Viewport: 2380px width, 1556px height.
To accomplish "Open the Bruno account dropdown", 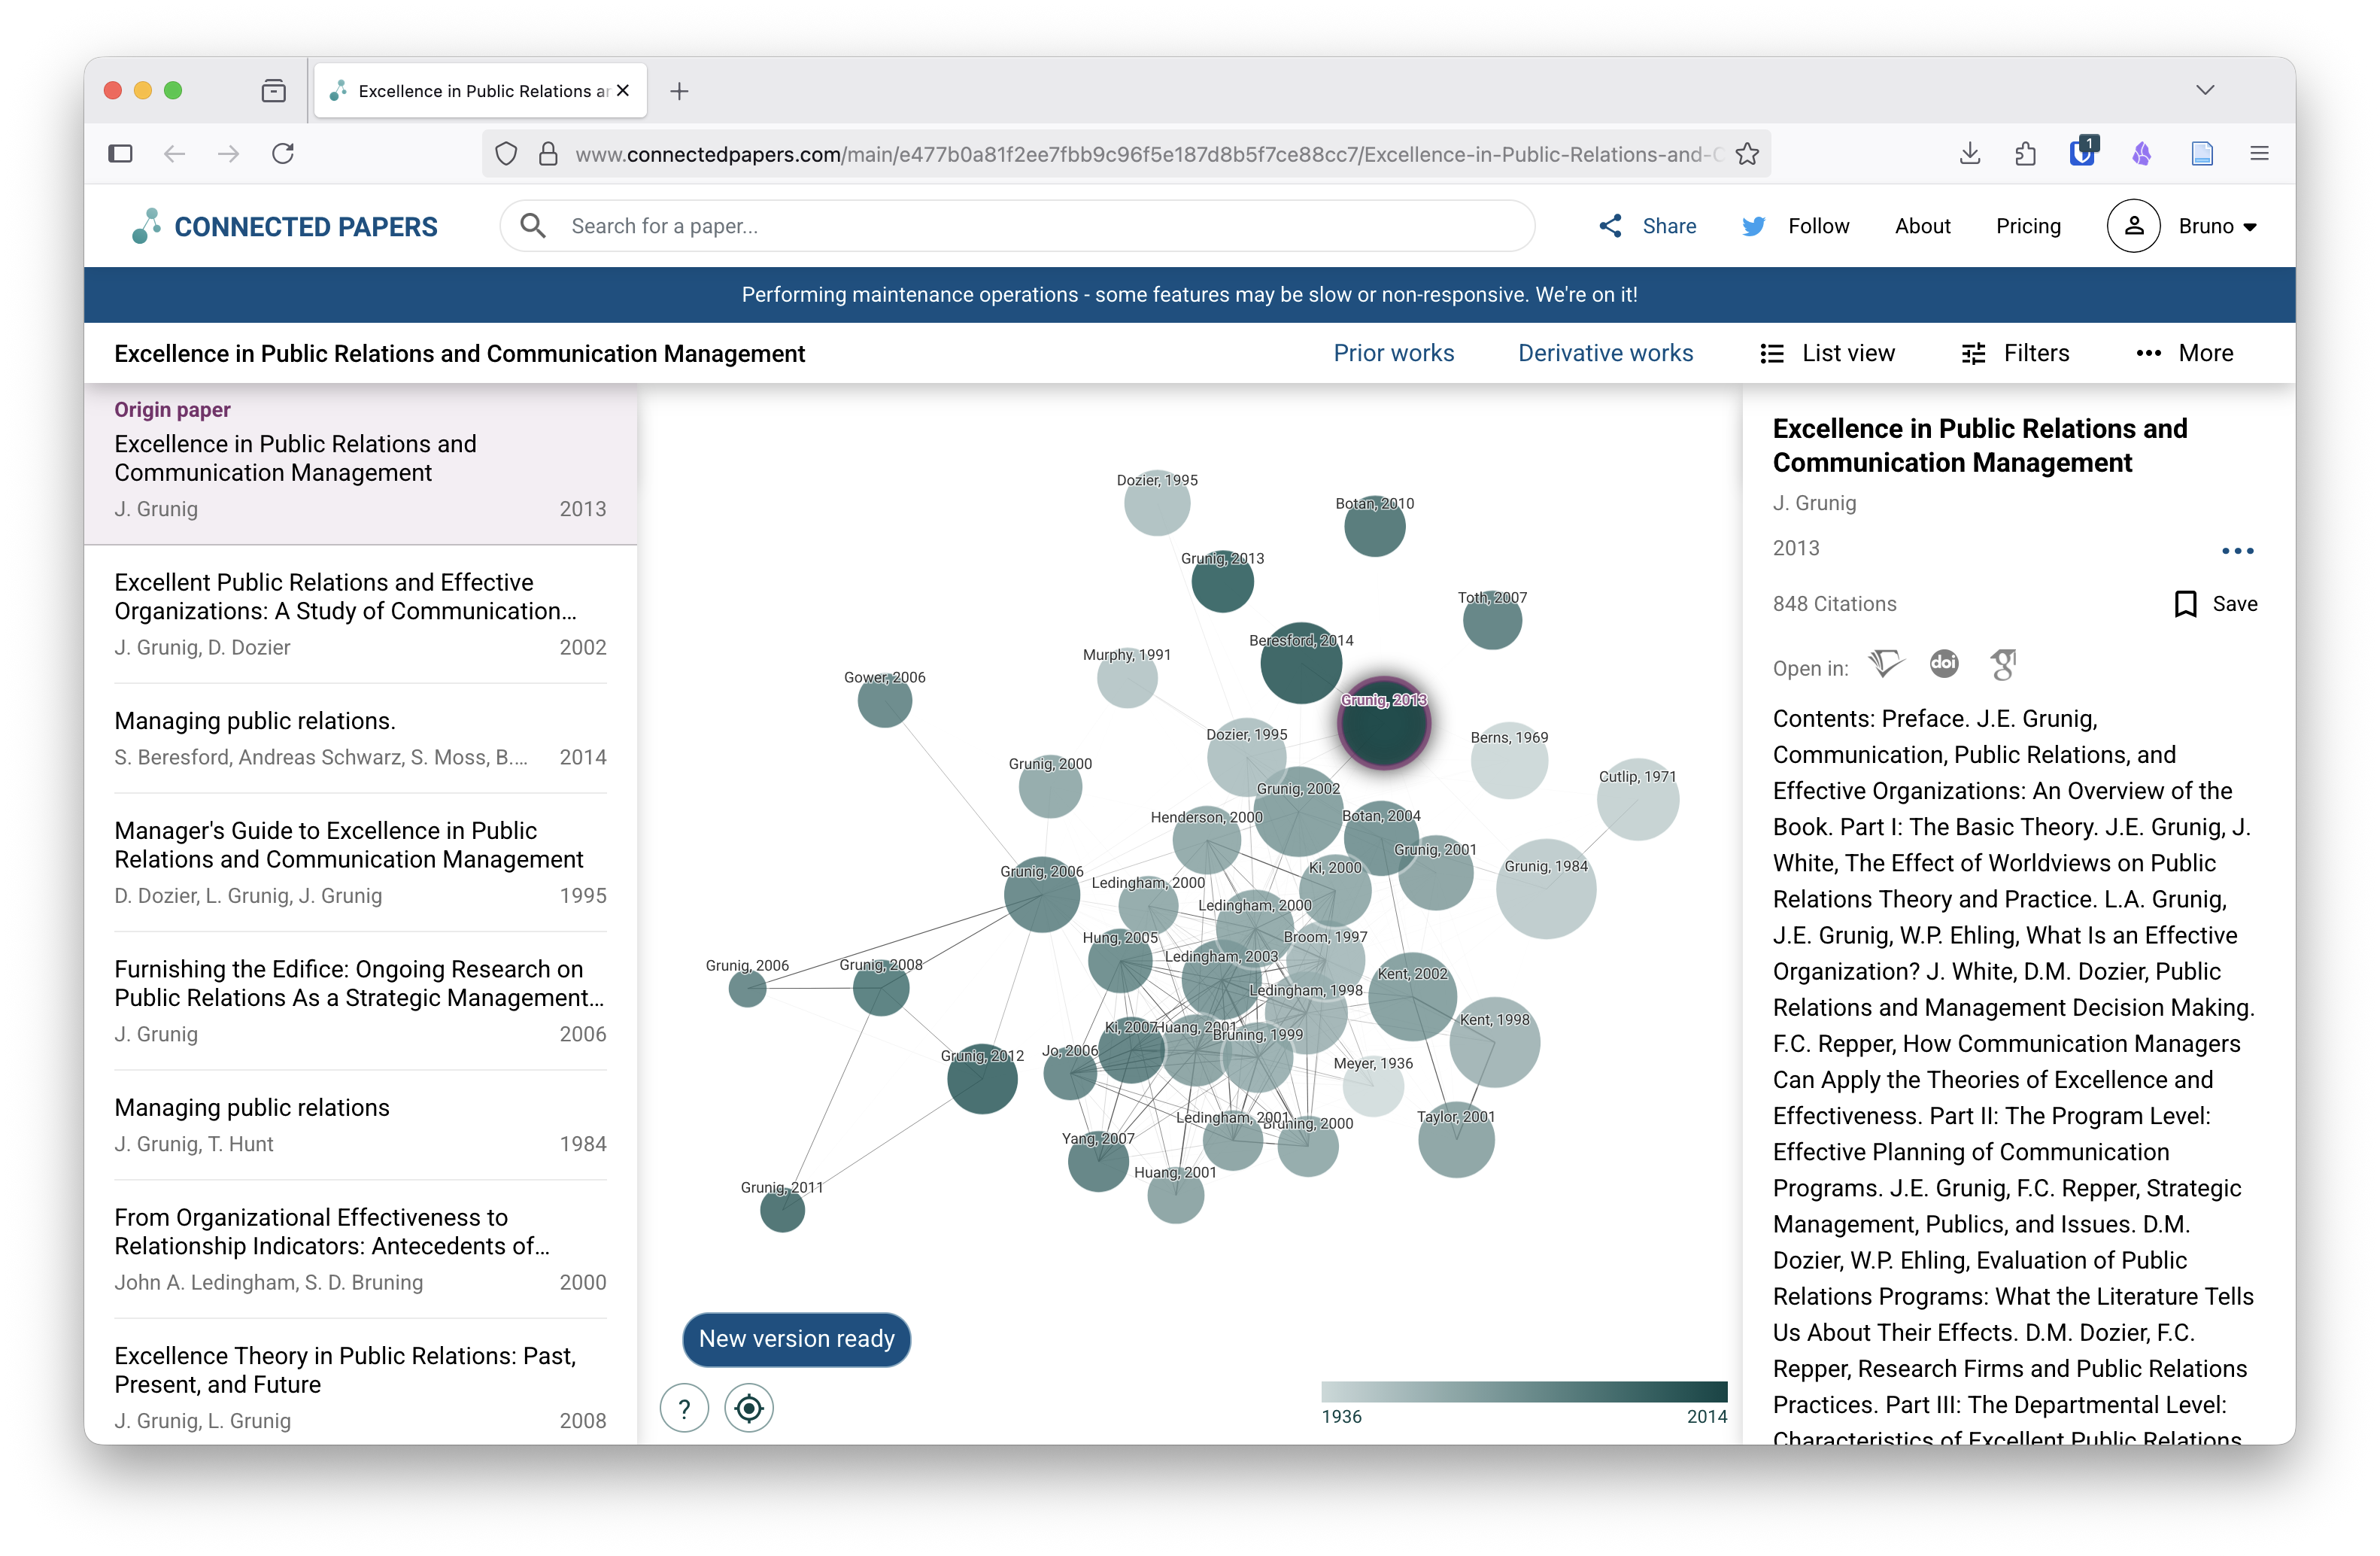I will pyautogui.click(x=2216, y=226).
